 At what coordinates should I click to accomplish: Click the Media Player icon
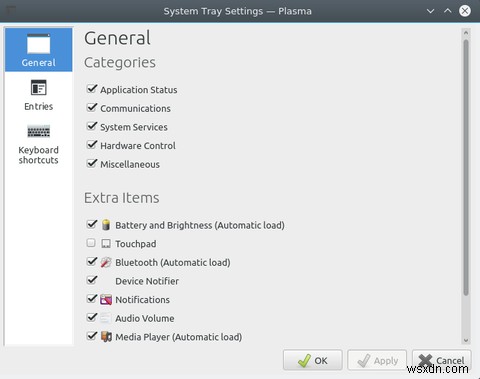point(106,337)
